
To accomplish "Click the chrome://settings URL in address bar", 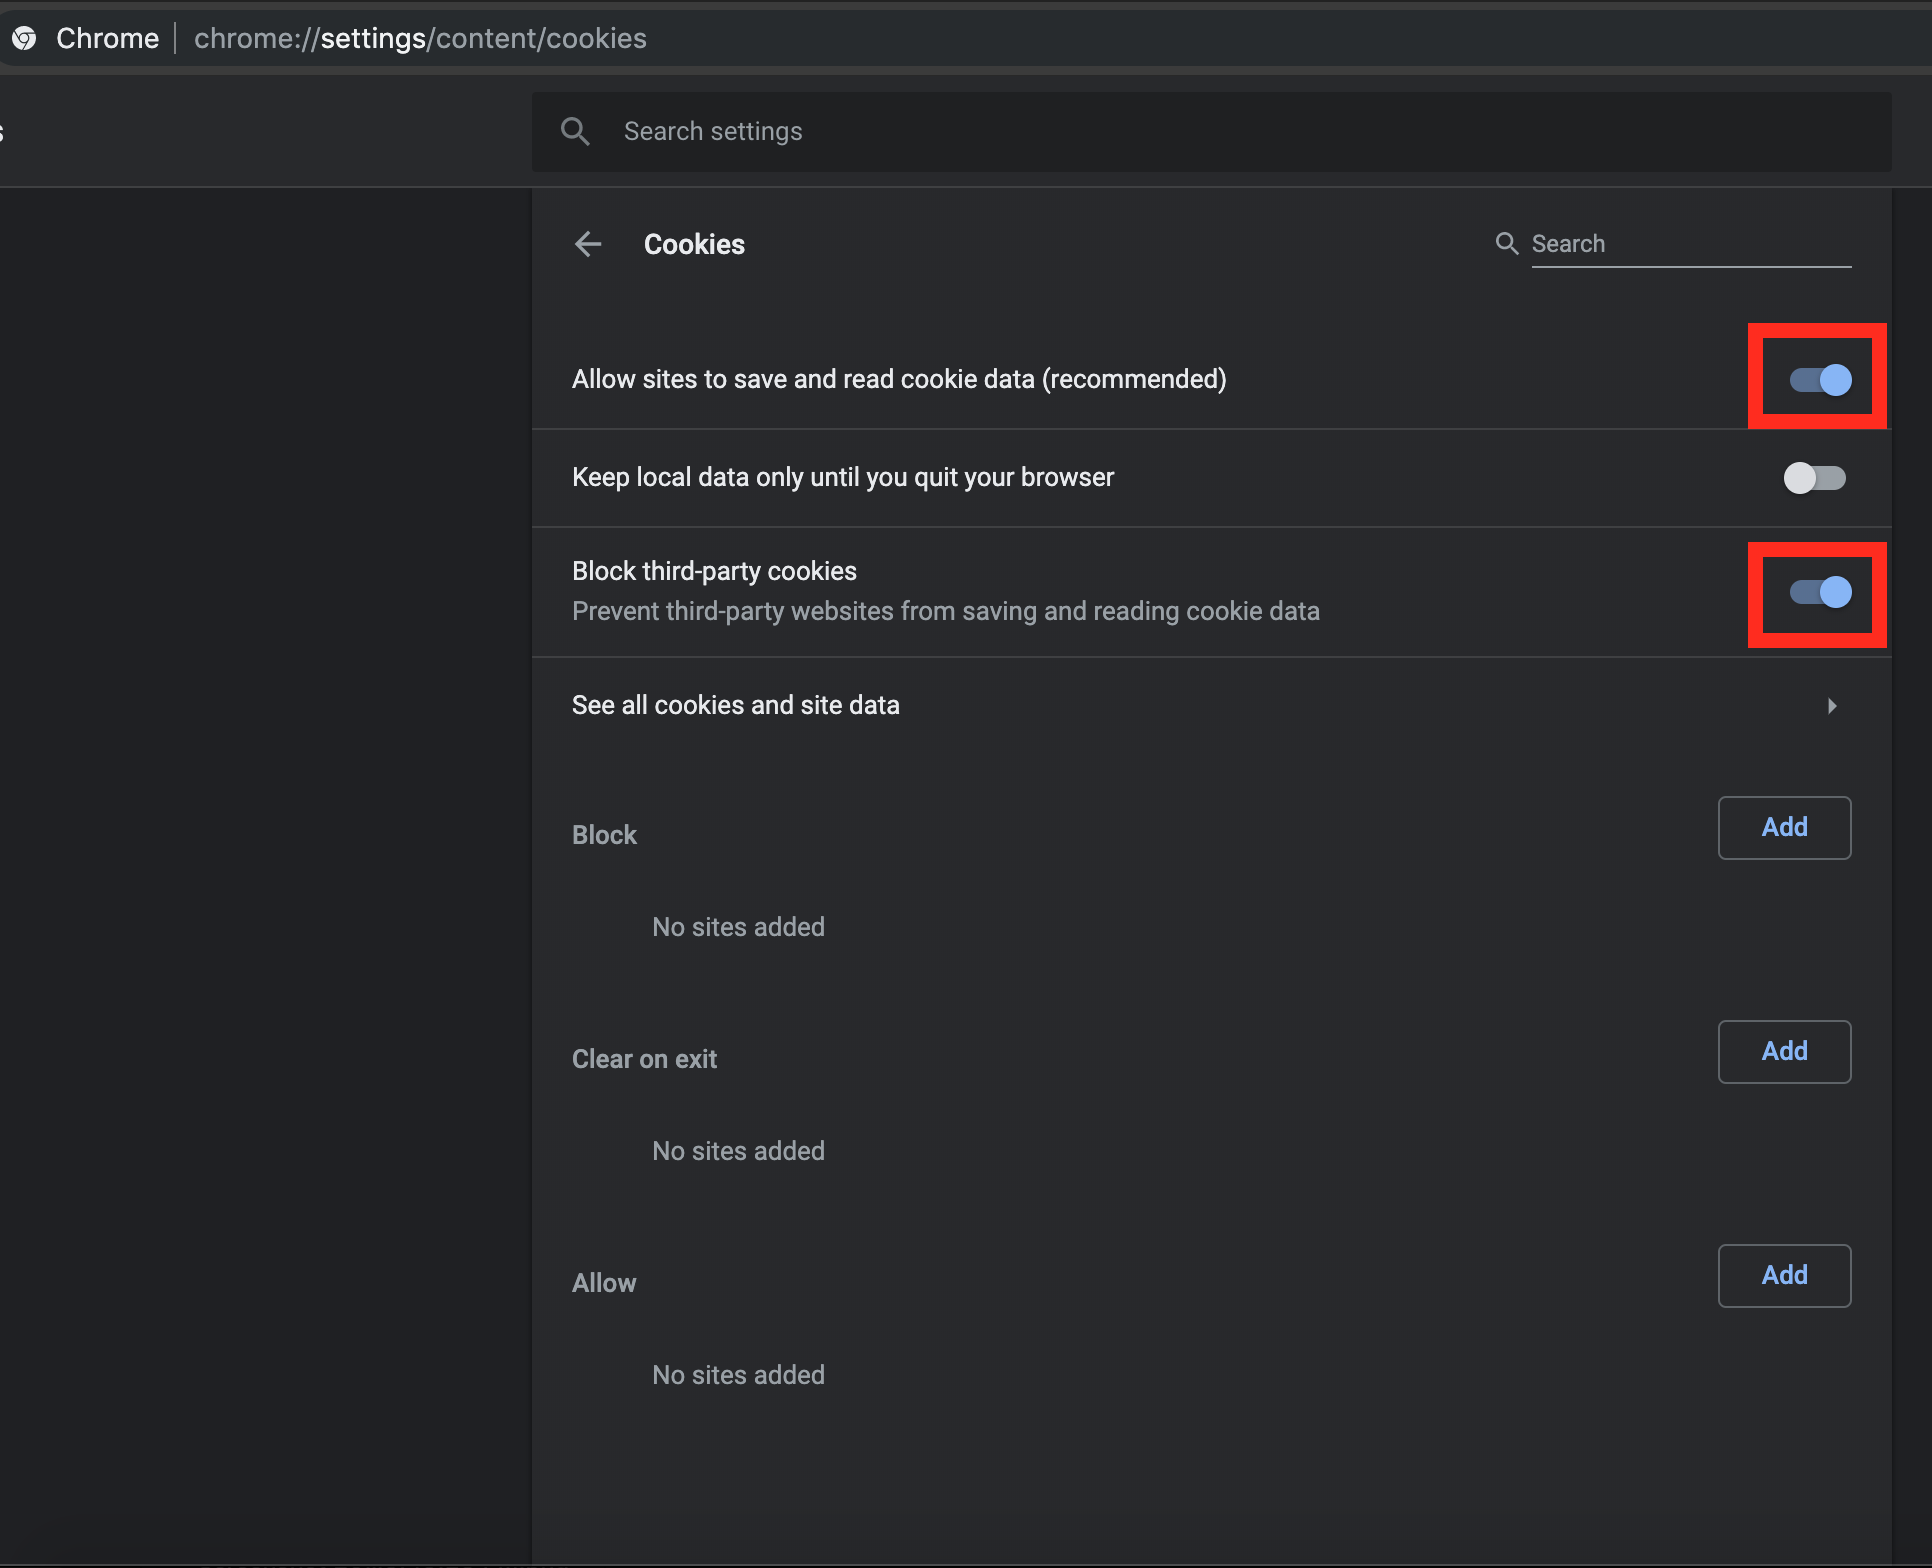I will point(420,38).
